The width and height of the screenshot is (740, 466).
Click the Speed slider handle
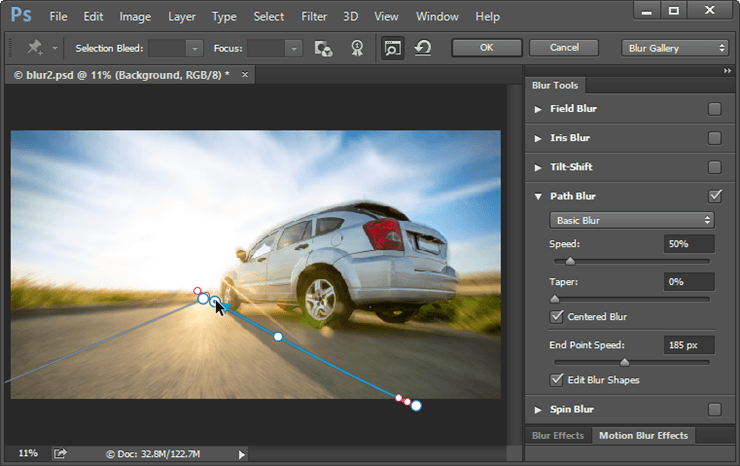click(x=570, y=261)
